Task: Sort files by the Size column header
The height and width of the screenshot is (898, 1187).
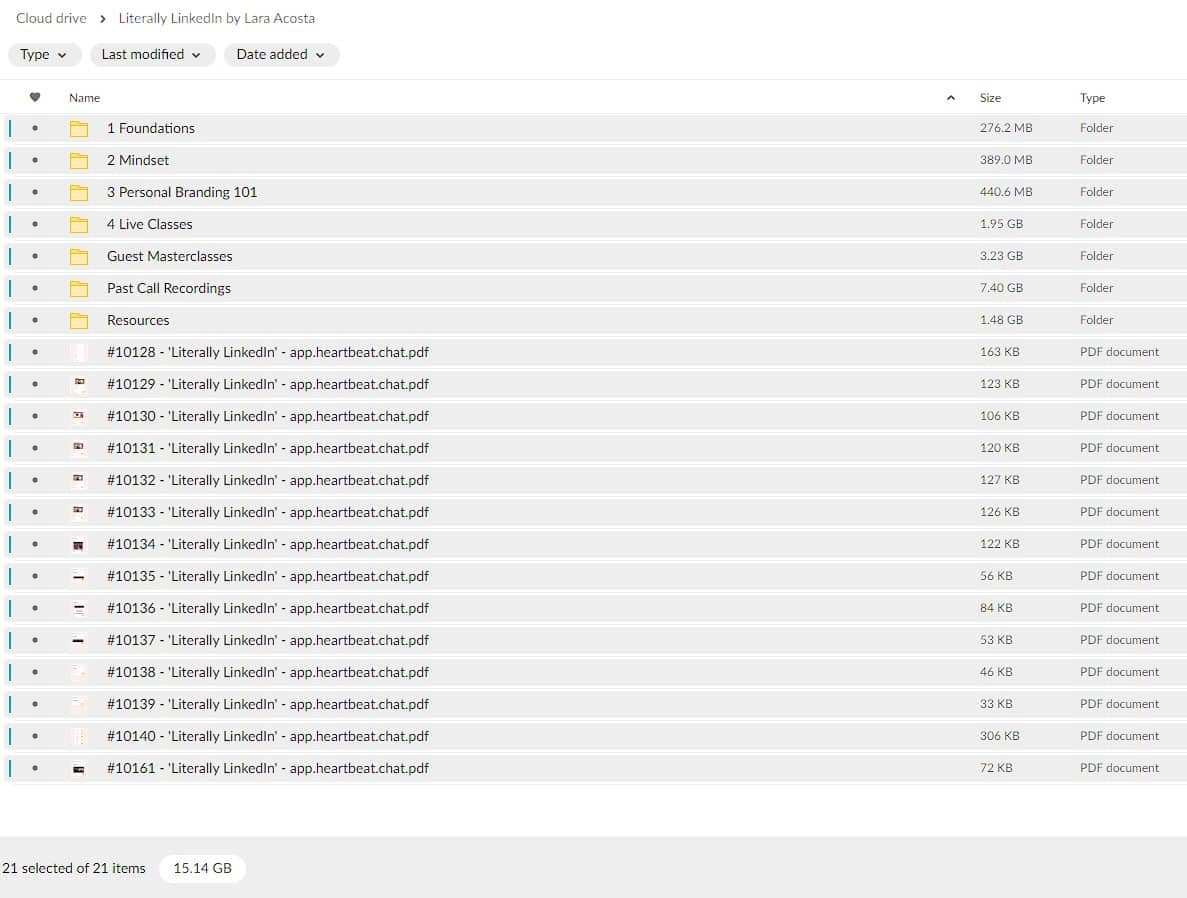Action: [990, 98]
